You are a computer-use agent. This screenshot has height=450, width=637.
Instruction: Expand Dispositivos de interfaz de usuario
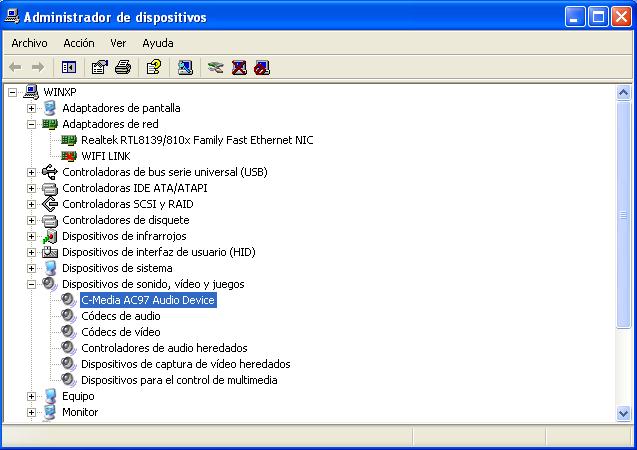pyautogui.click(x=31, y=252)
